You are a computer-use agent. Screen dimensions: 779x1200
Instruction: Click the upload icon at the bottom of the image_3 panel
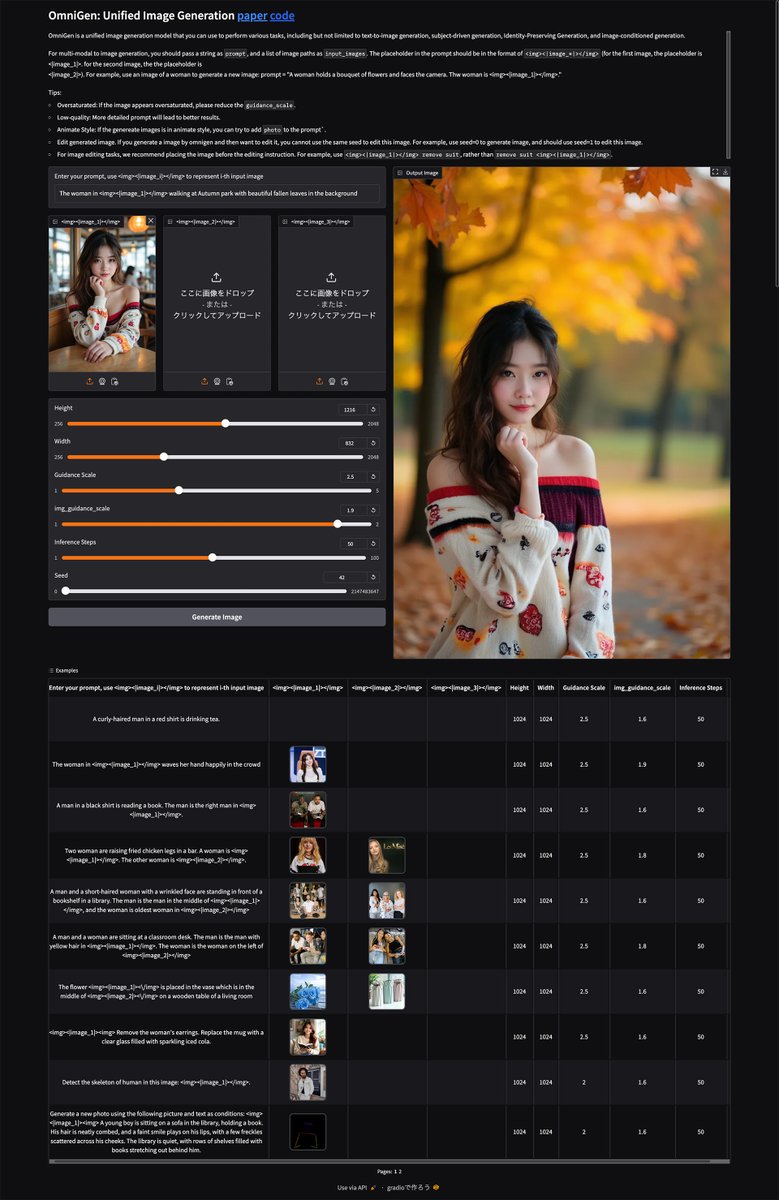tap(319, 381)
